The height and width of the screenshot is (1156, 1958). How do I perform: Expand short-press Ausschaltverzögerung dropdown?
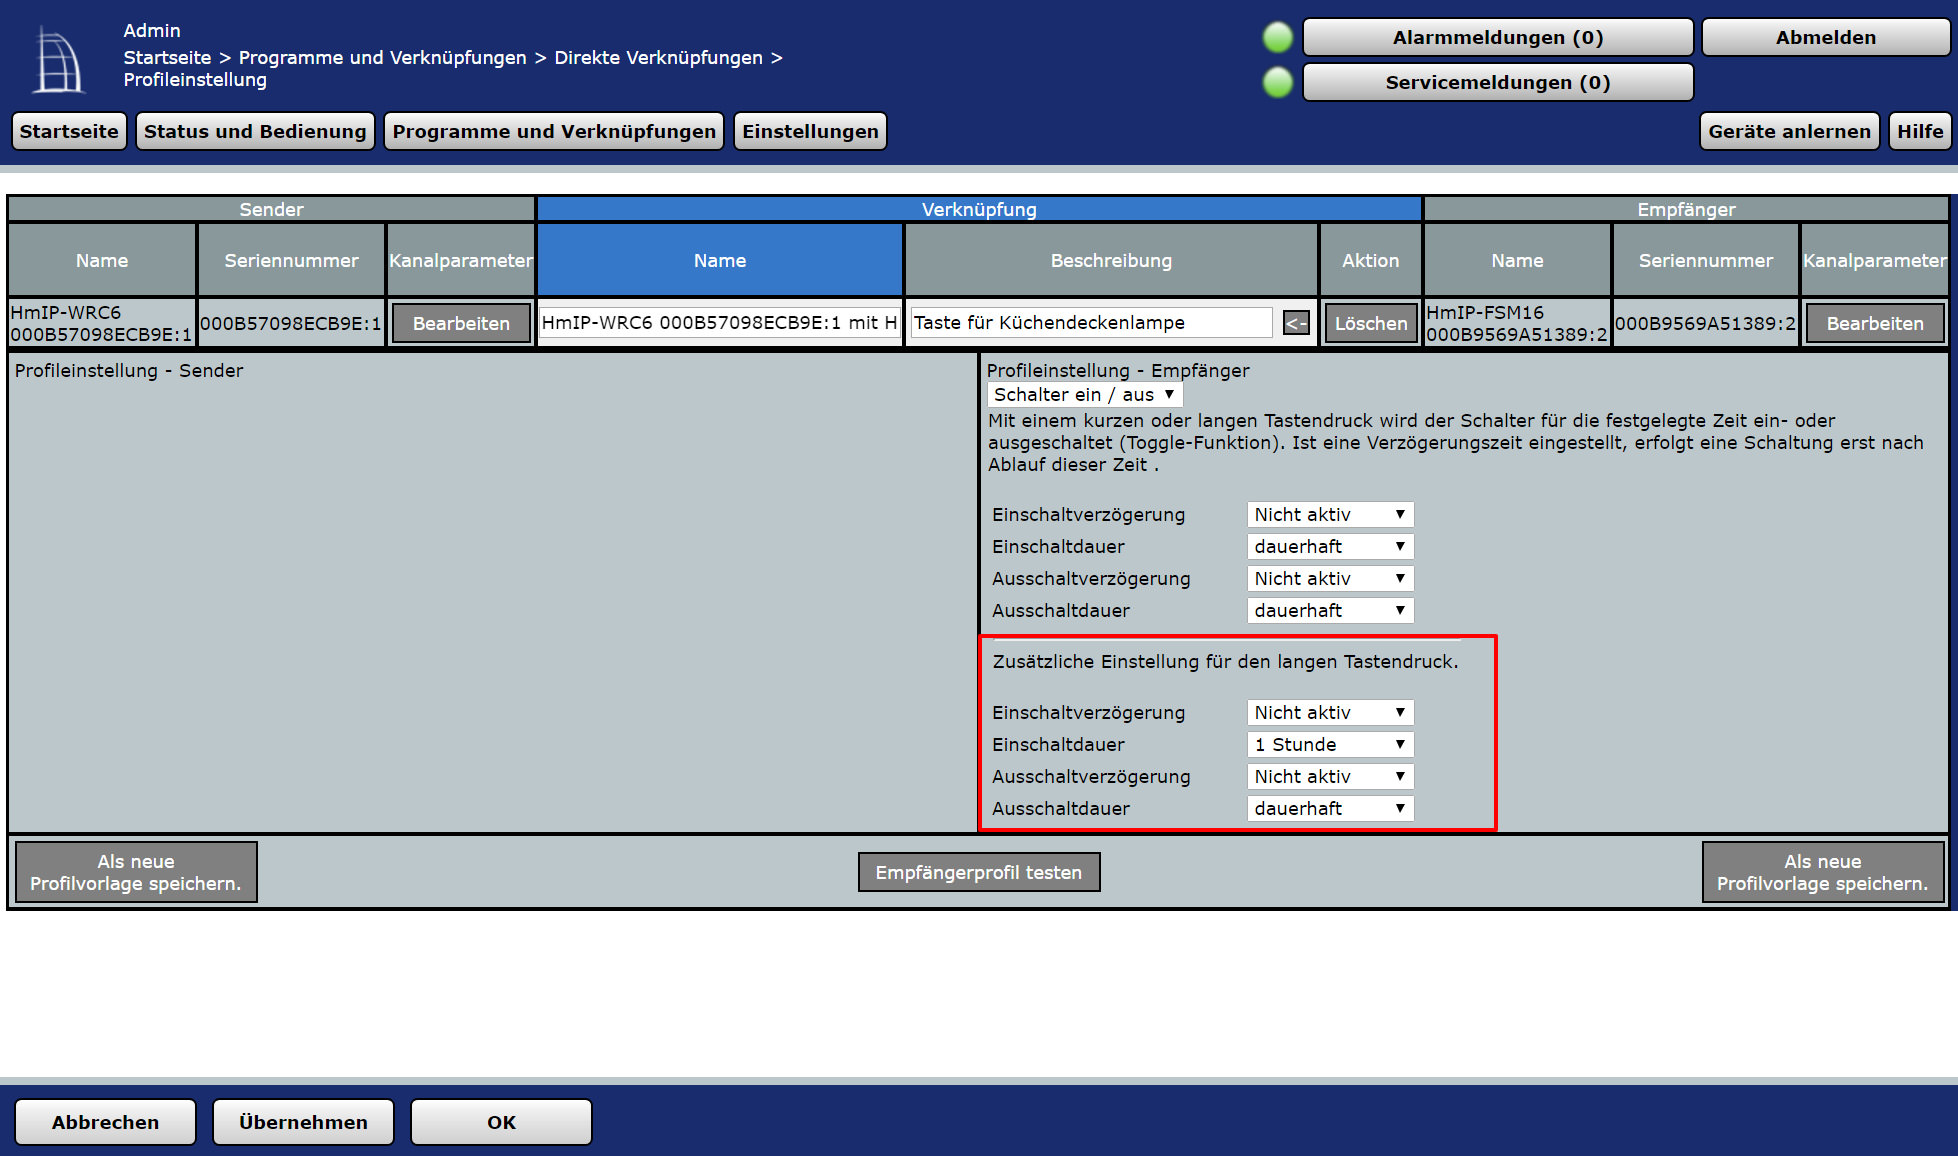pos(1329,578)
